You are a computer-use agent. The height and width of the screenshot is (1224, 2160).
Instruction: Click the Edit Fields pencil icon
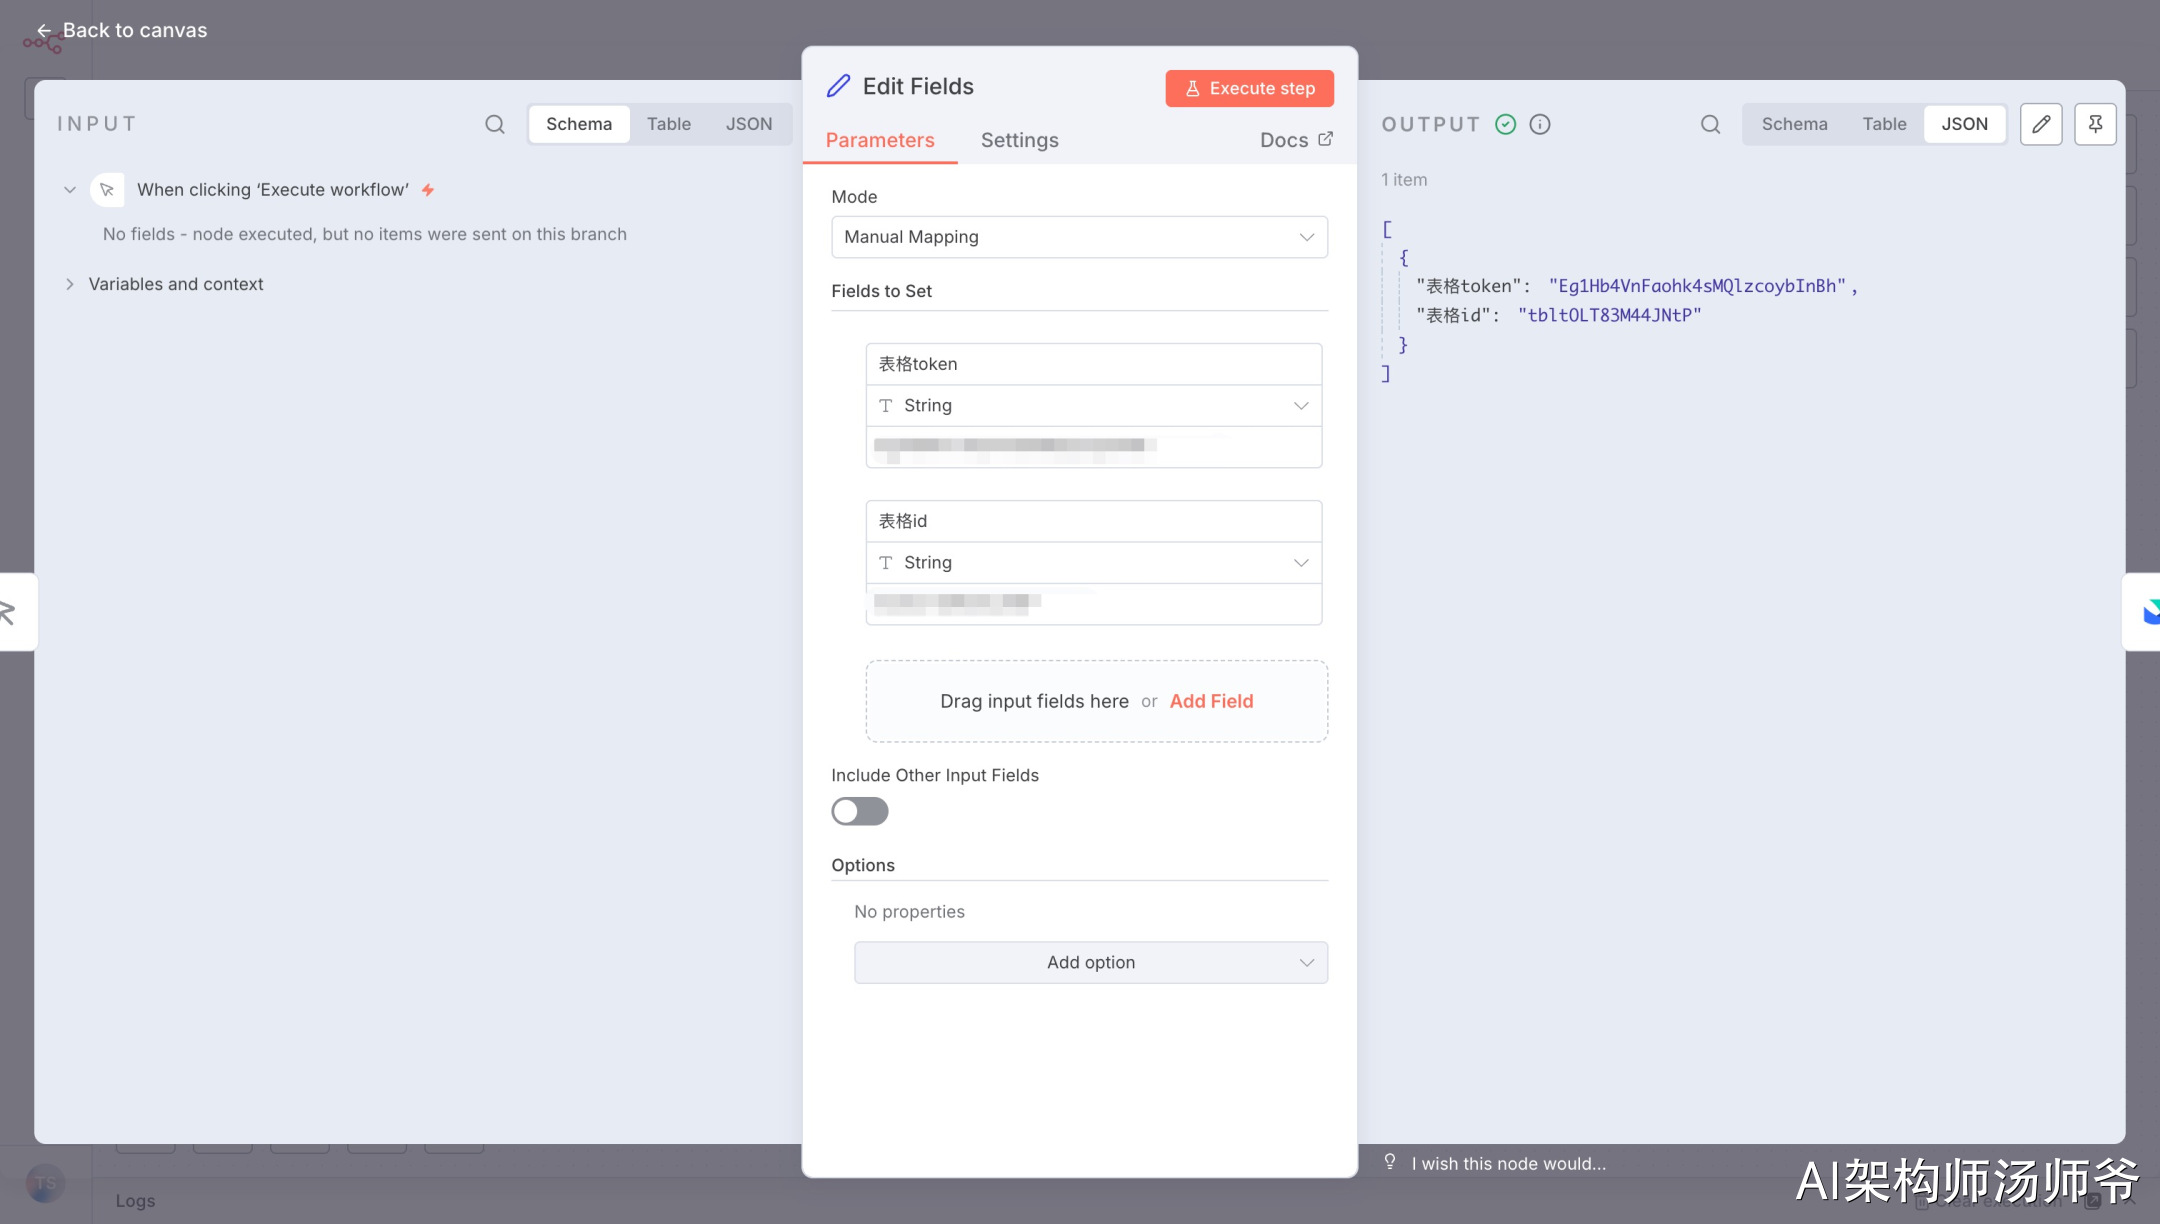coord(838,86)
